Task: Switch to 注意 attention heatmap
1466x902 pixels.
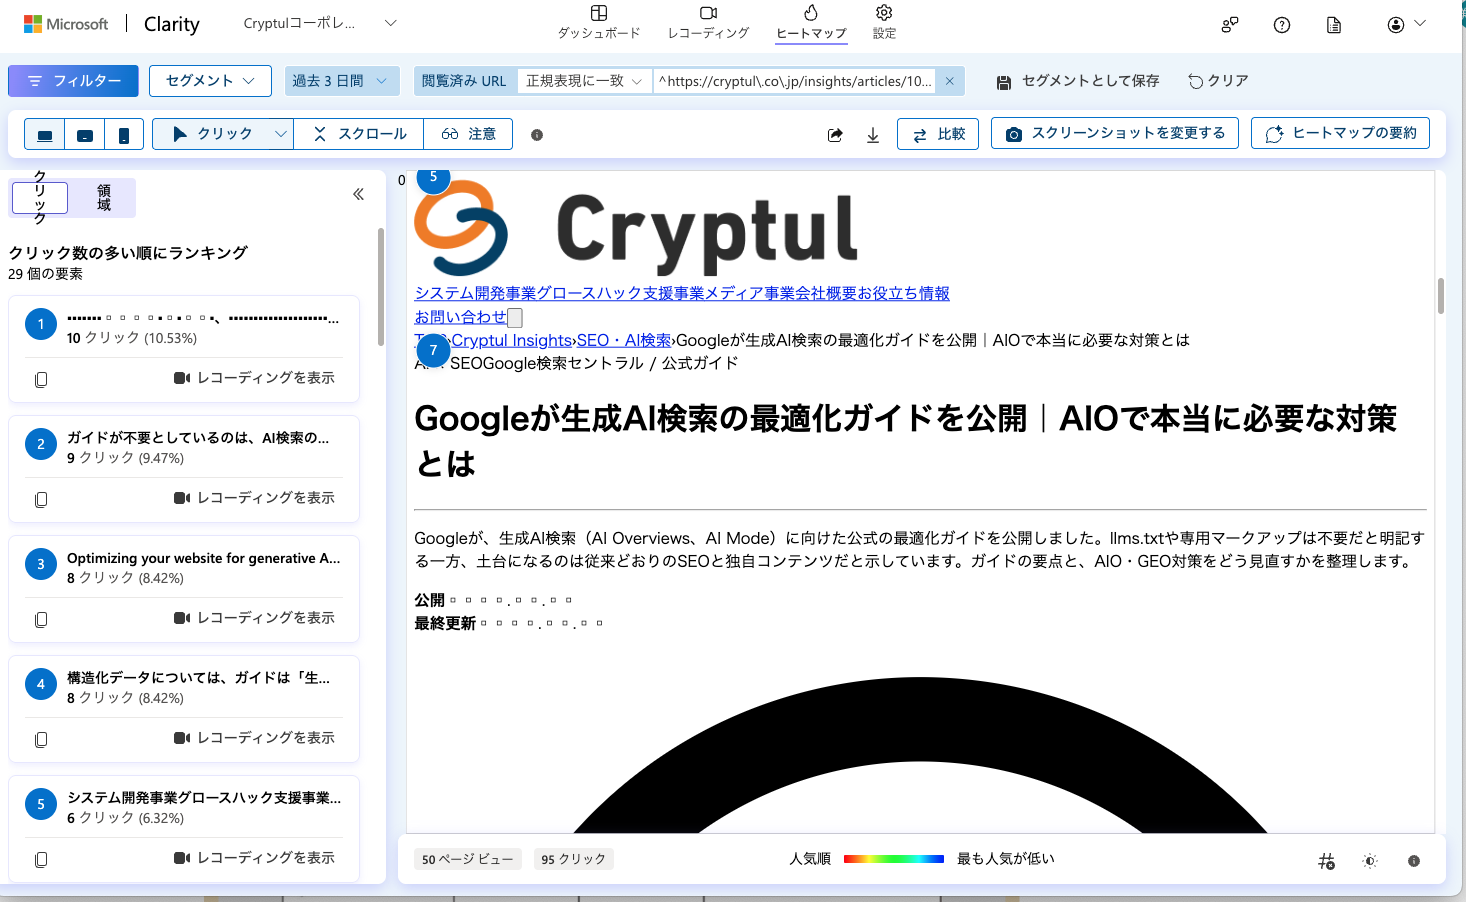Action: [468, 134]
